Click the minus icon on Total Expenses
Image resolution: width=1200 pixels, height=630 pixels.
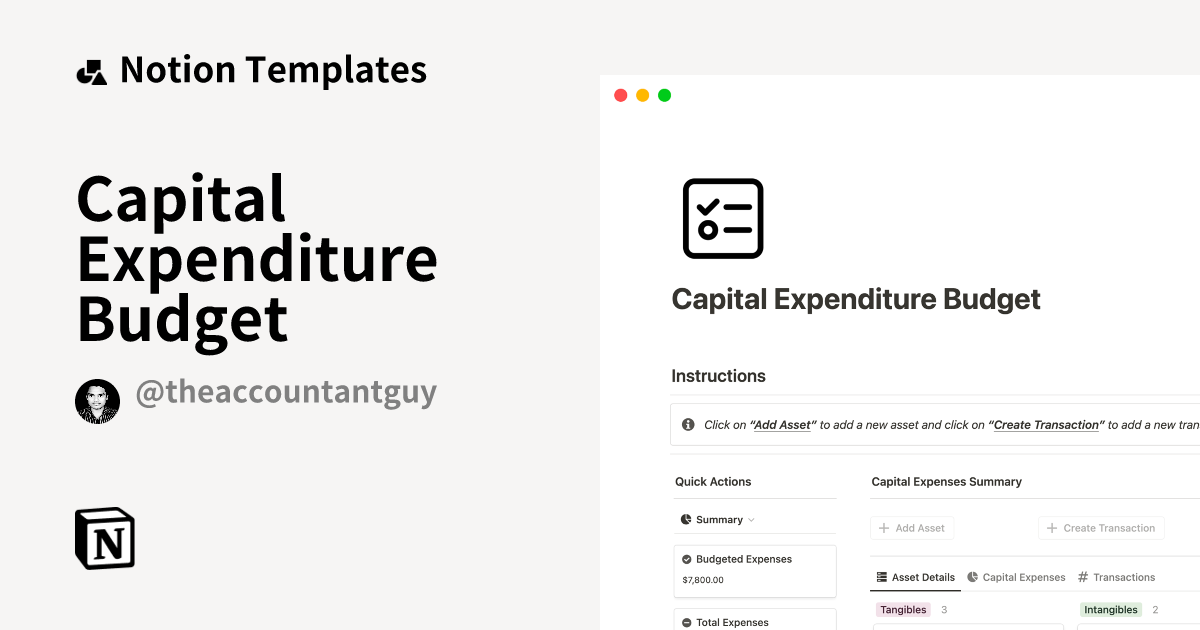point(687,622)
